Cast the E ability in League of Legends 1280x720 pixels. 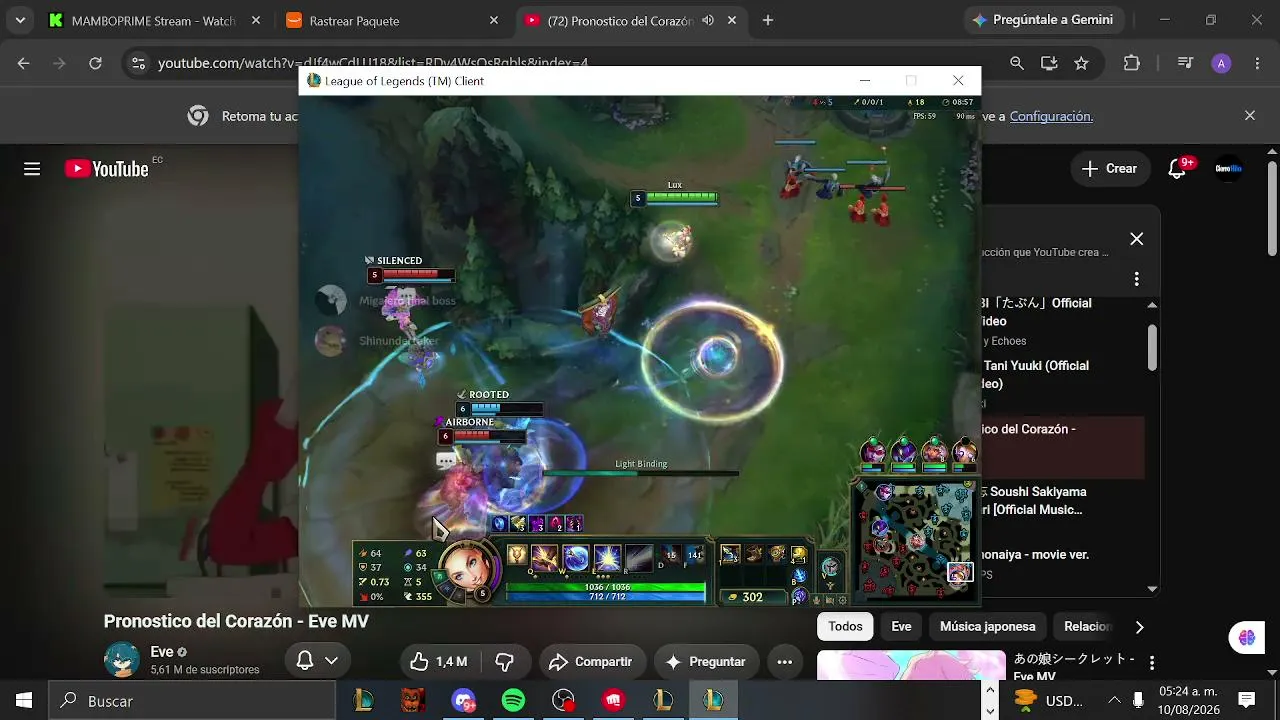[608, 557]
